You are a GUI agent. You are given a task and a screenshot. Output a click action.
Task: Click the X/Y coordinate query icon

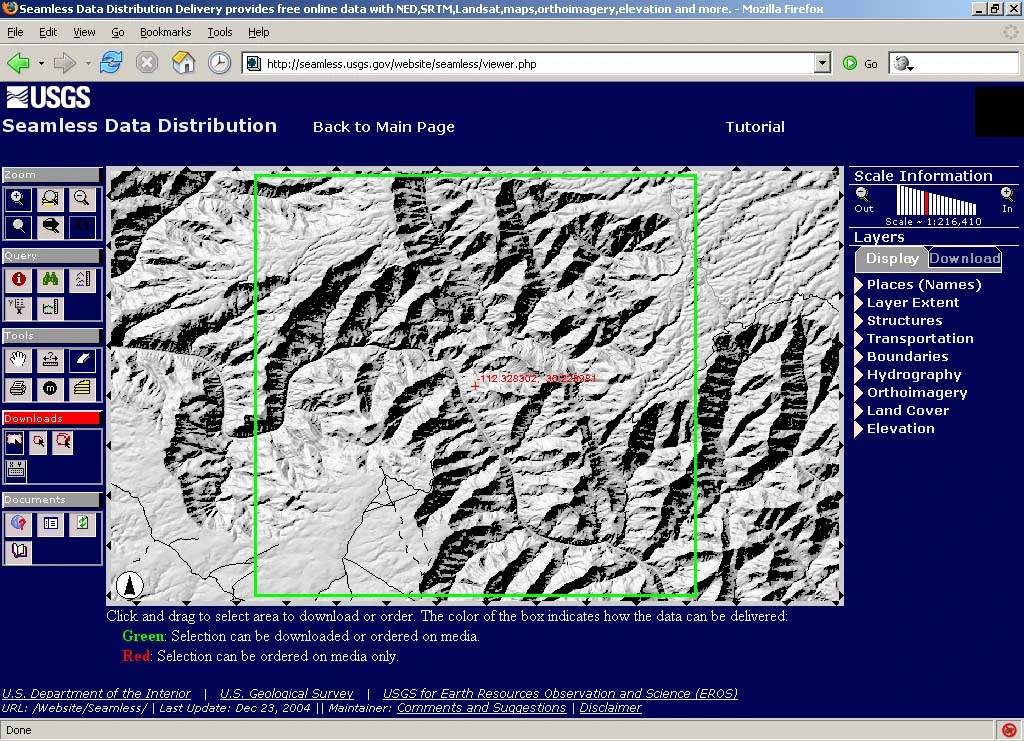click(18, 307)
